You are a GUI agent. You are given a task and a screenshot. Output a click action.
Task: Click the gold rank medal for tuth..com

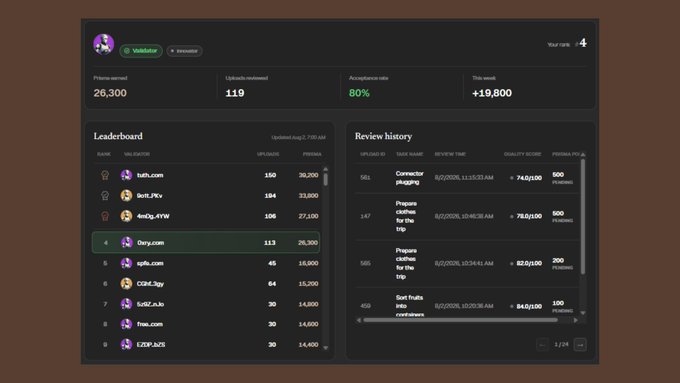coord(105,175)
